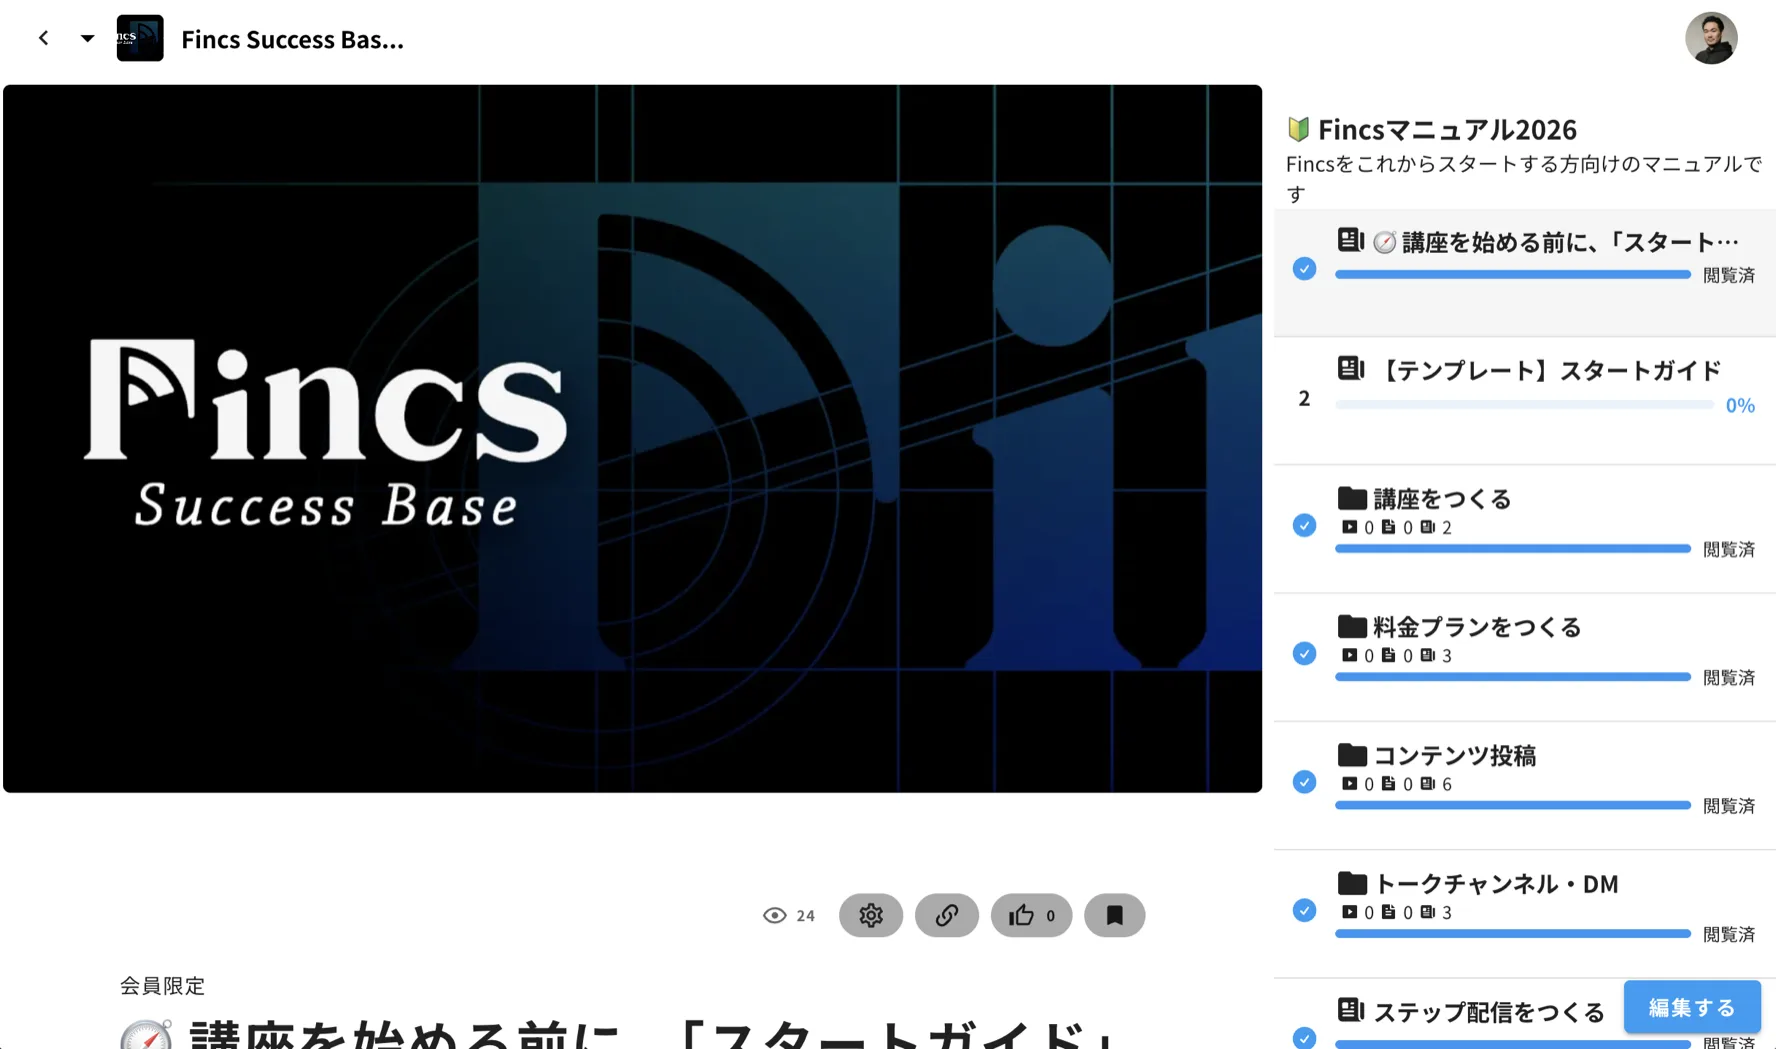The height and width of the screenshot is (1049, 1776).
Task: Click the Fincs Success Base community logo thumbnail
Action: (140, 38)
